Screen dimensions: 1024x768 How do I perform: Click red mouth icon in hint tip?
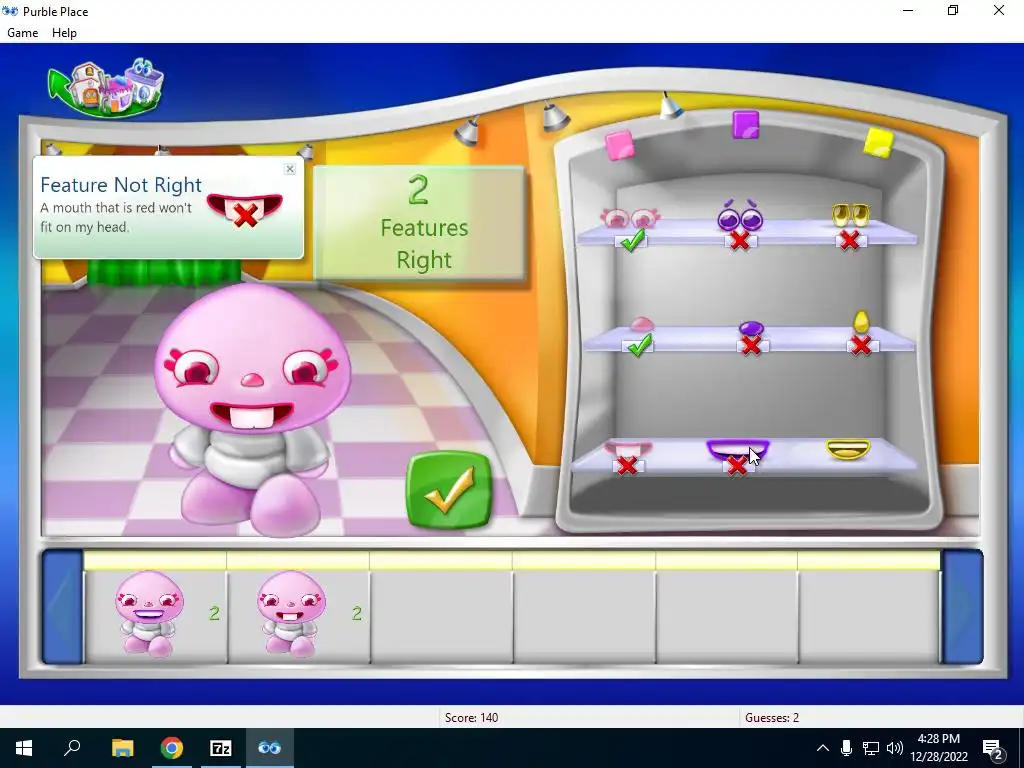pyautogui.click(x=245, y=210)
